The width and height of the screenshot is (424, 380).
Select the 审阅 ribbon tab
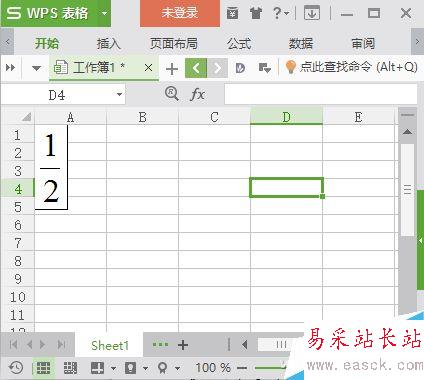(363, 43)
